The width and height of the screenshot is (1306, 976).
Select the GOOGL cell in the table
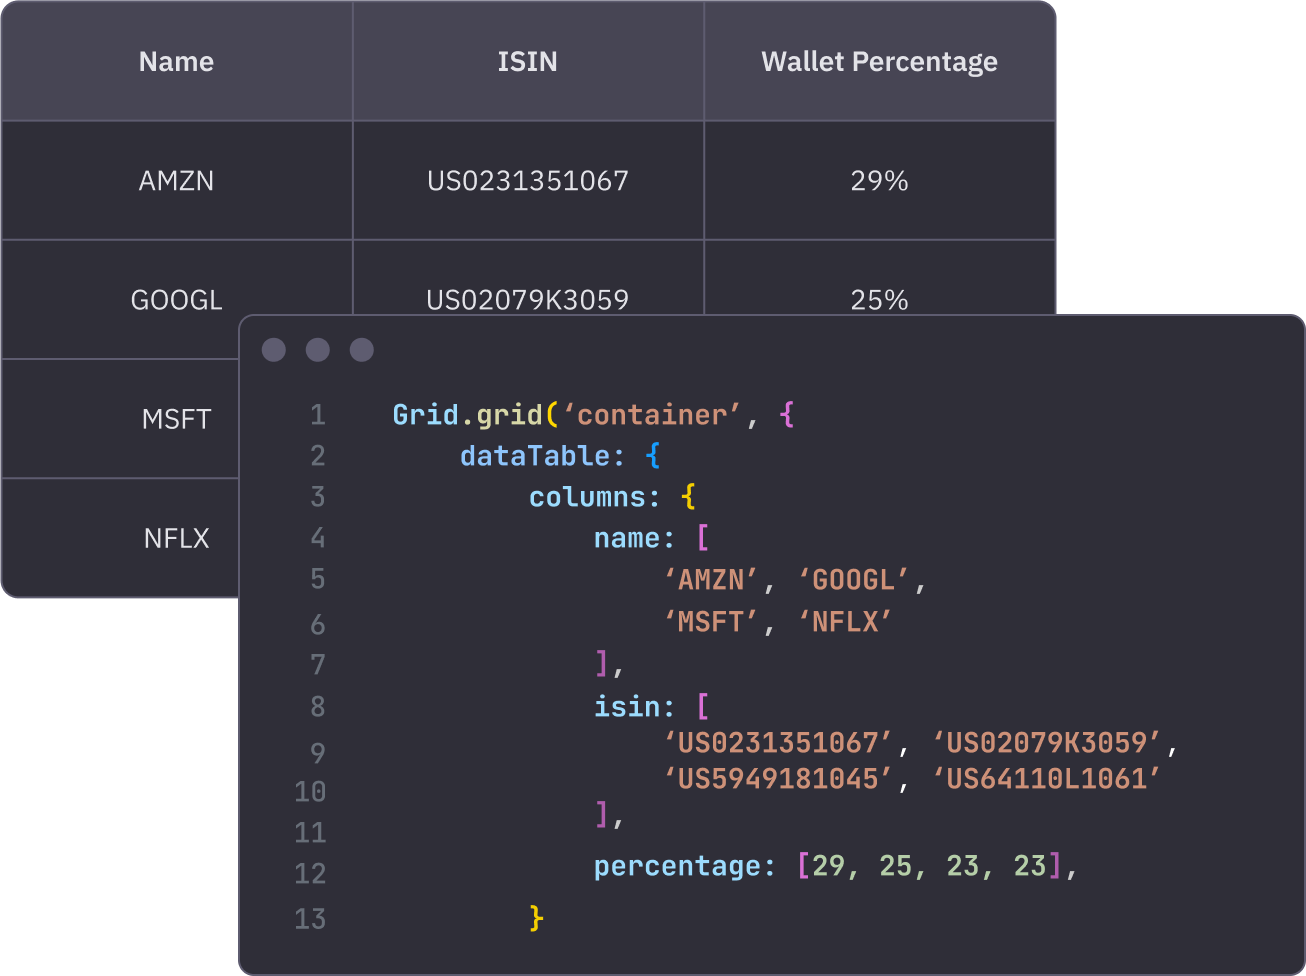(x=176, y=299)
